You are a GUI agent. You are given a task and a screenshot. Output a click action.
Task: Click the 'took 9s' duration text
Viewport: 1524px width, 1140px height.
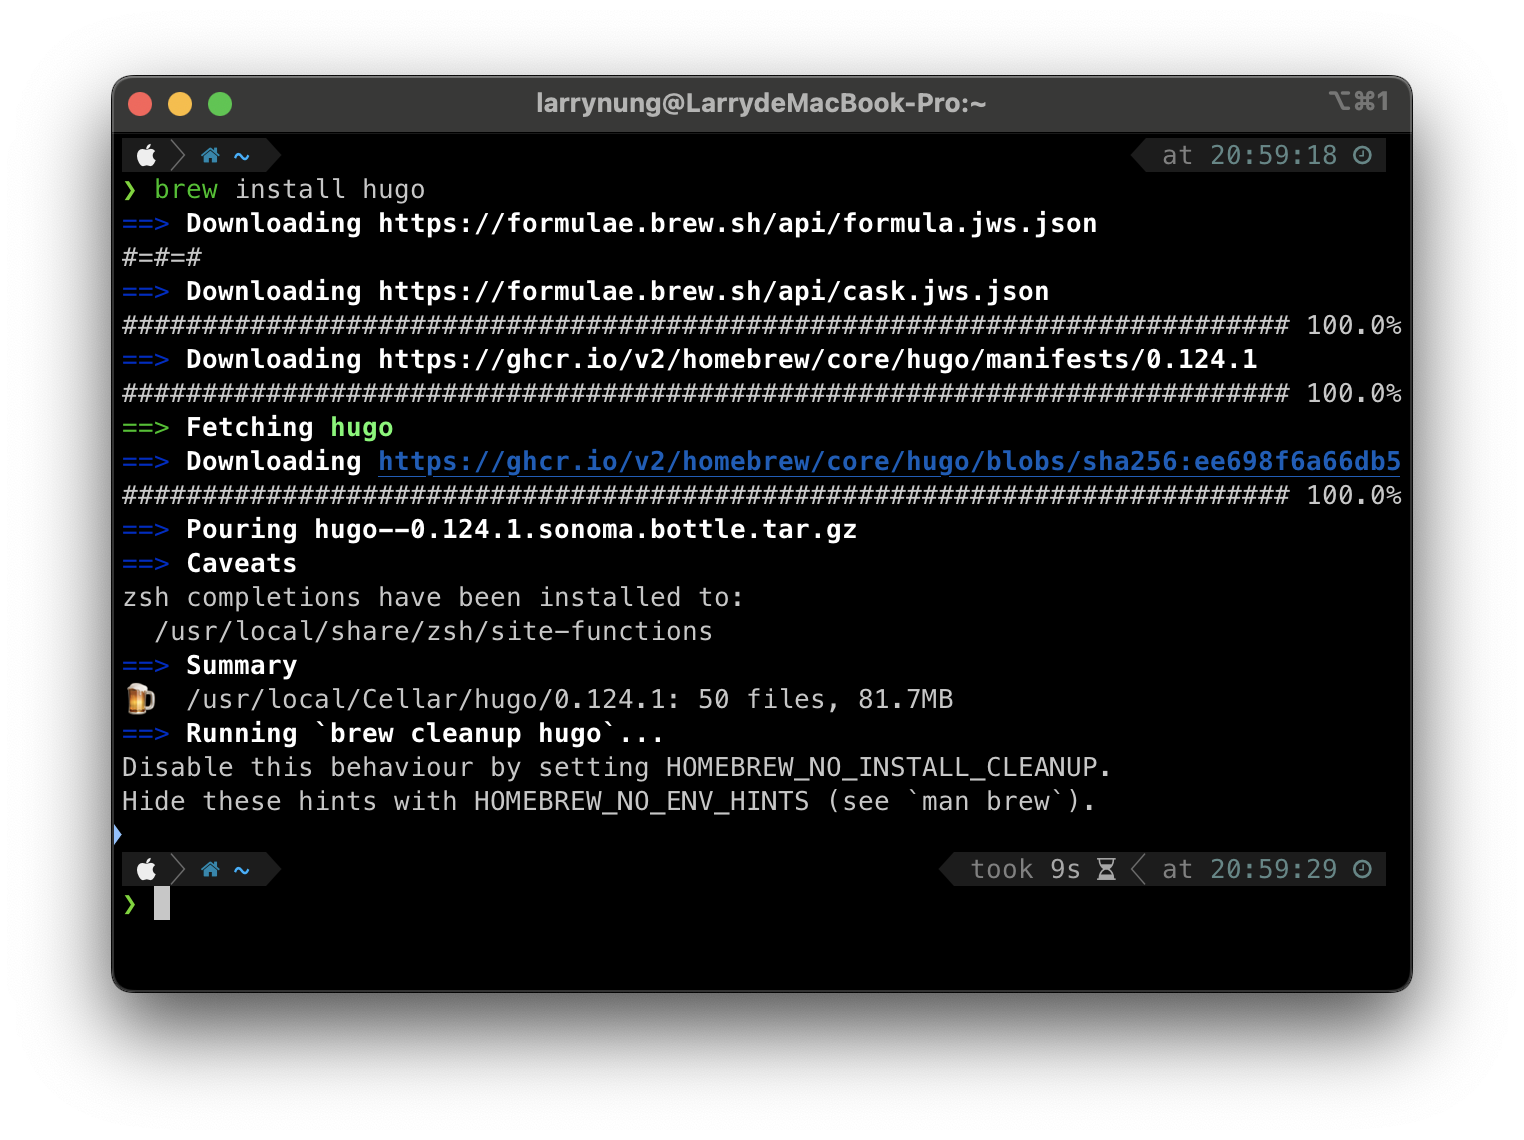tap(1026, 869)
